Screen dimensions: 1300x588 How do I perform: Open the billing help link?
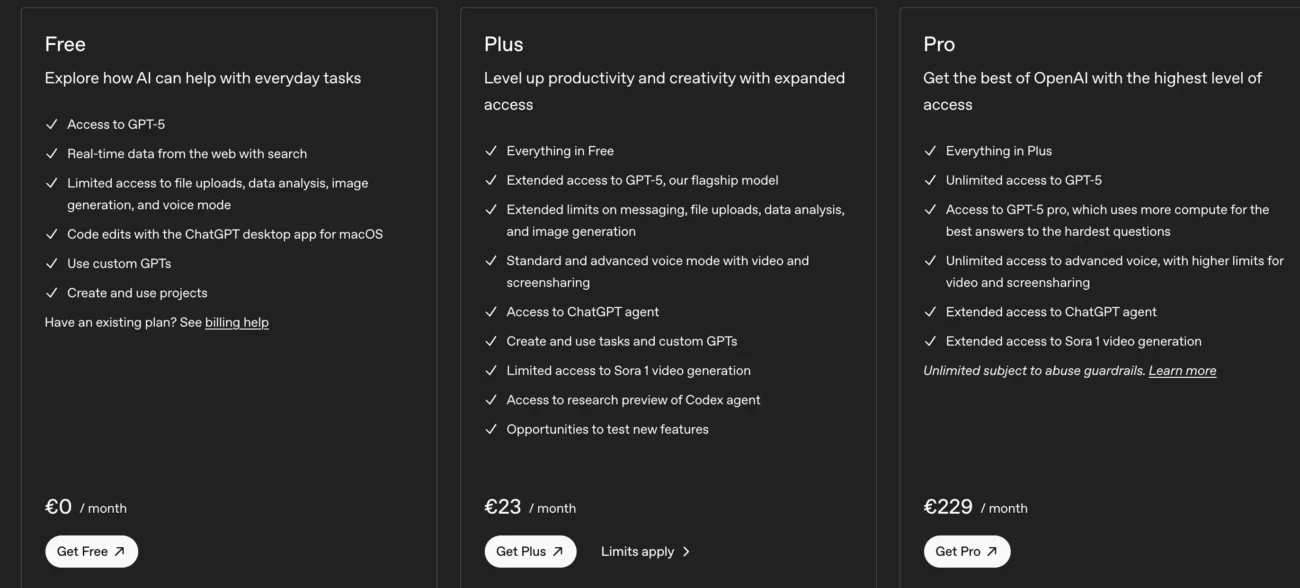click(x=237, y=322)
